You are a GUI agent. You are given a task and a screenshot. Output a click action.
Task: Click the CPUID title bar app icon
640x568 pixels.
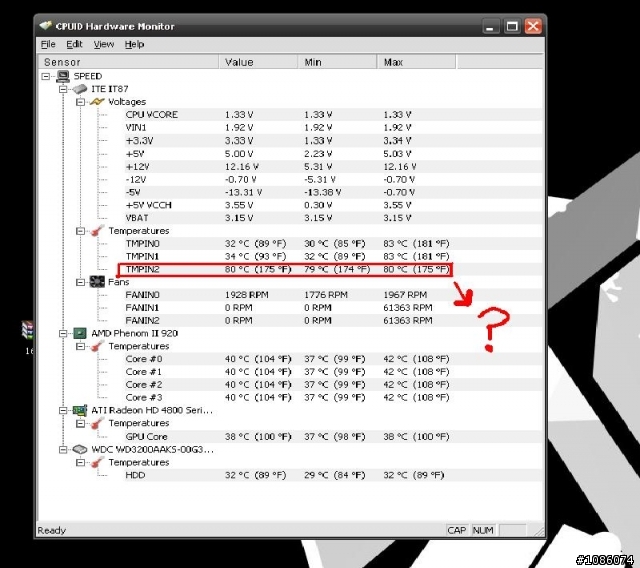tap(46, 26)
